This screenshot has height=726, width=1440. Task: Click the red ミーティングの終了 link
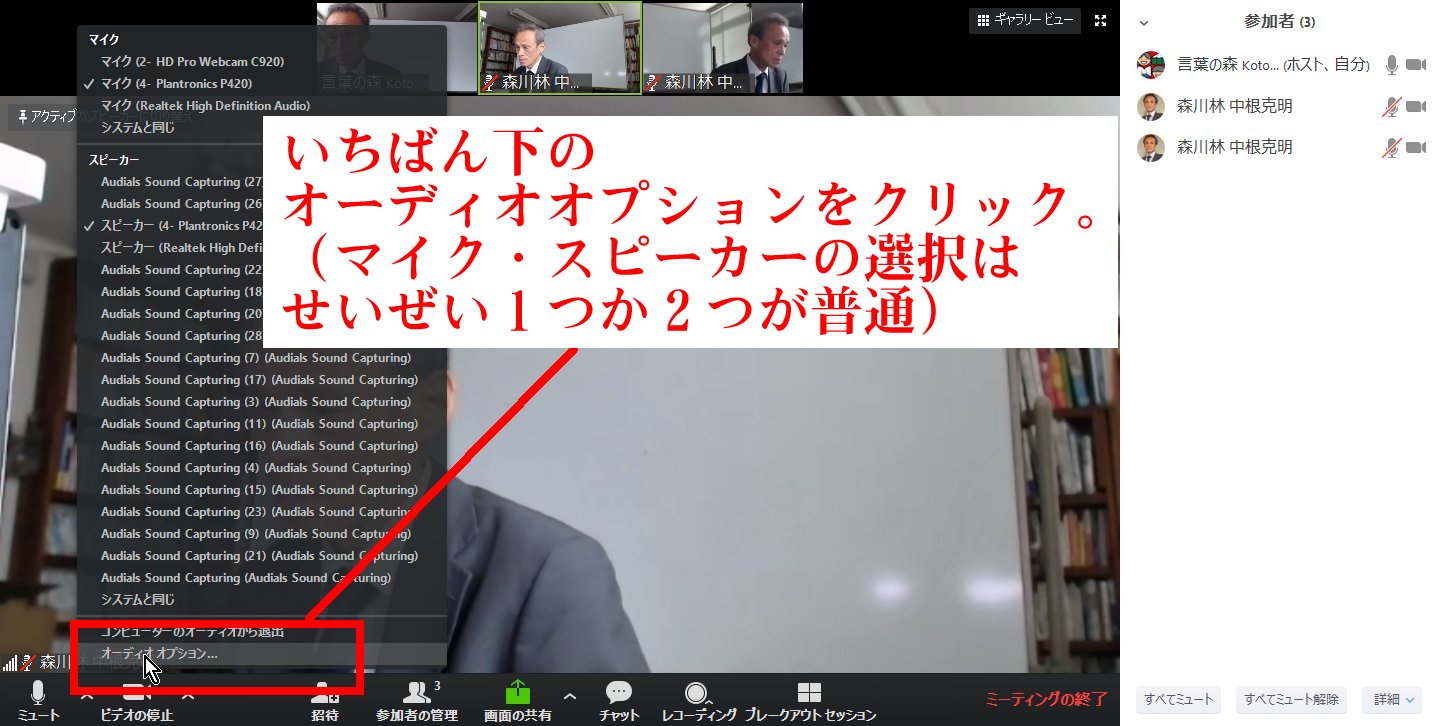point(1046,699)
